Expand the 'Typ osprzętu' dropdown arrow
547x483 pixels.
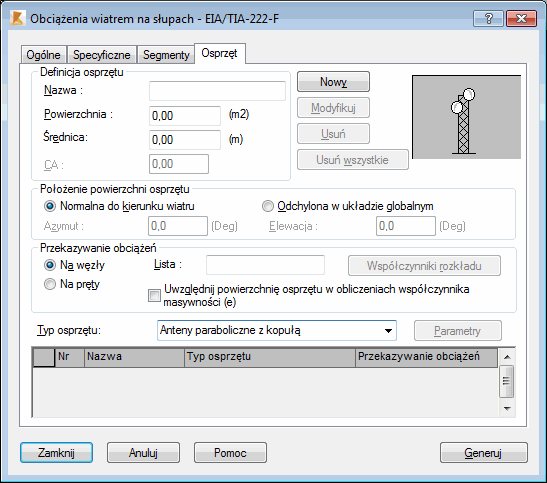point(388,330)
